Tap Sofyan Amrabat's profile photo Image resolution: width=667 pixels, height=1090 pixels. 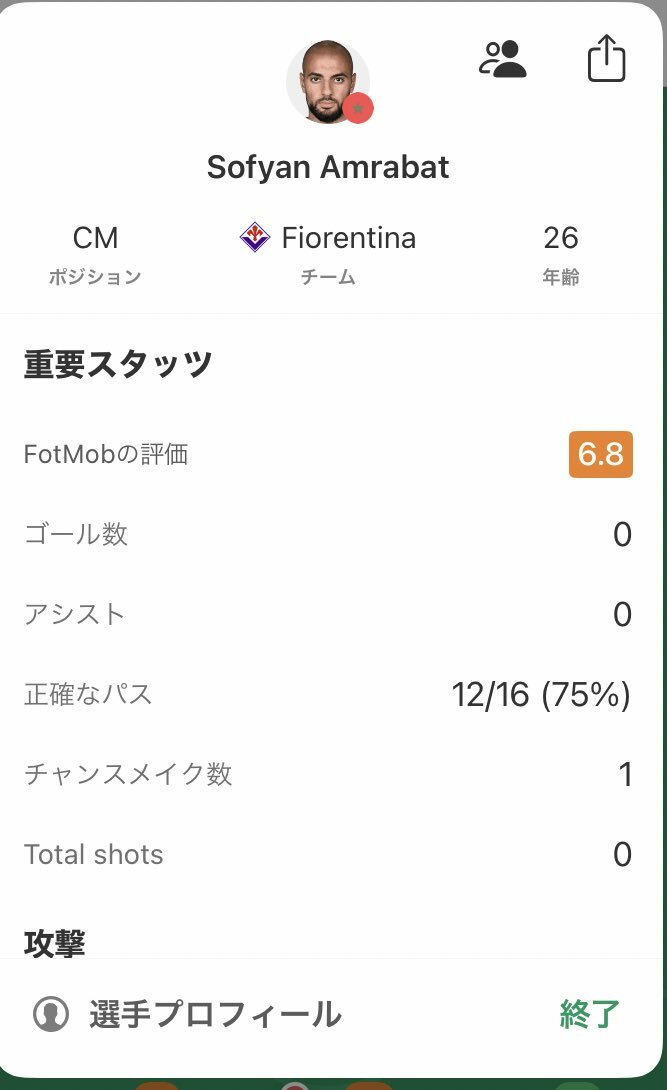tap(327, 82)
